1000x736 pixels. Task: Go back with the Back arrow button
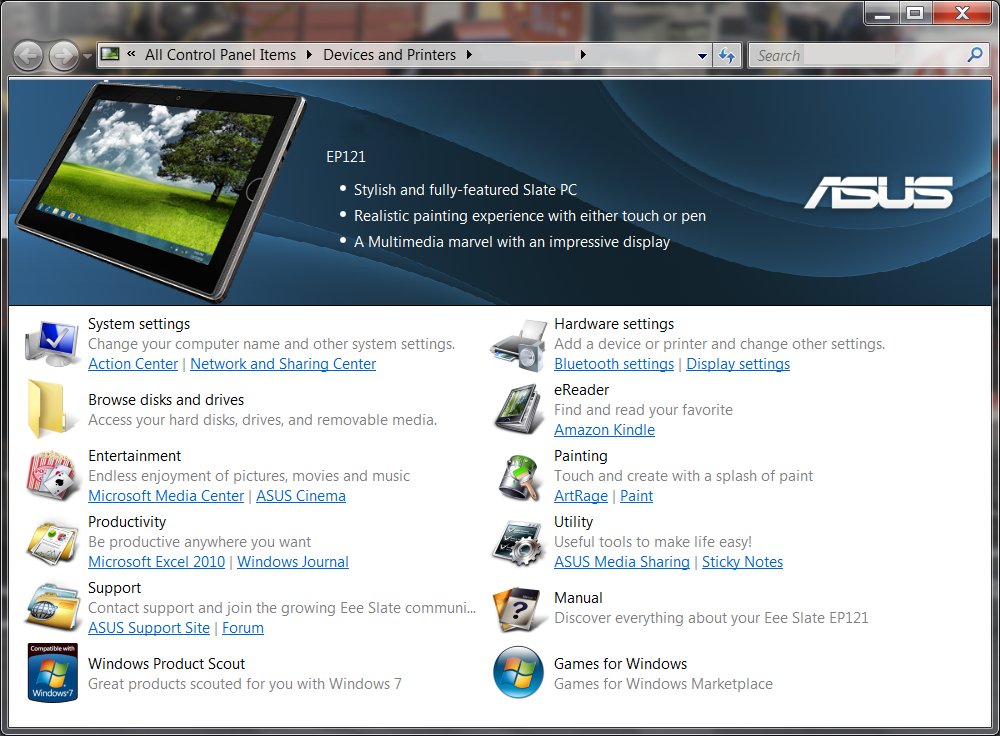pos(28,56)
